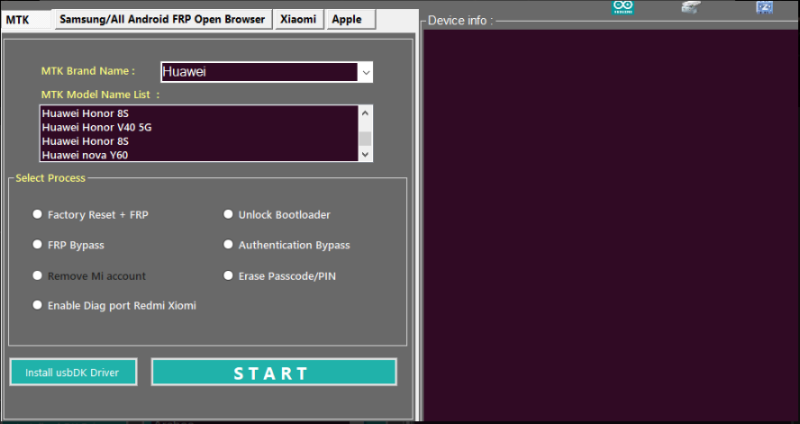Click Install usbDK Driver button
Screen dimensions: 800x424
[73, 372]
